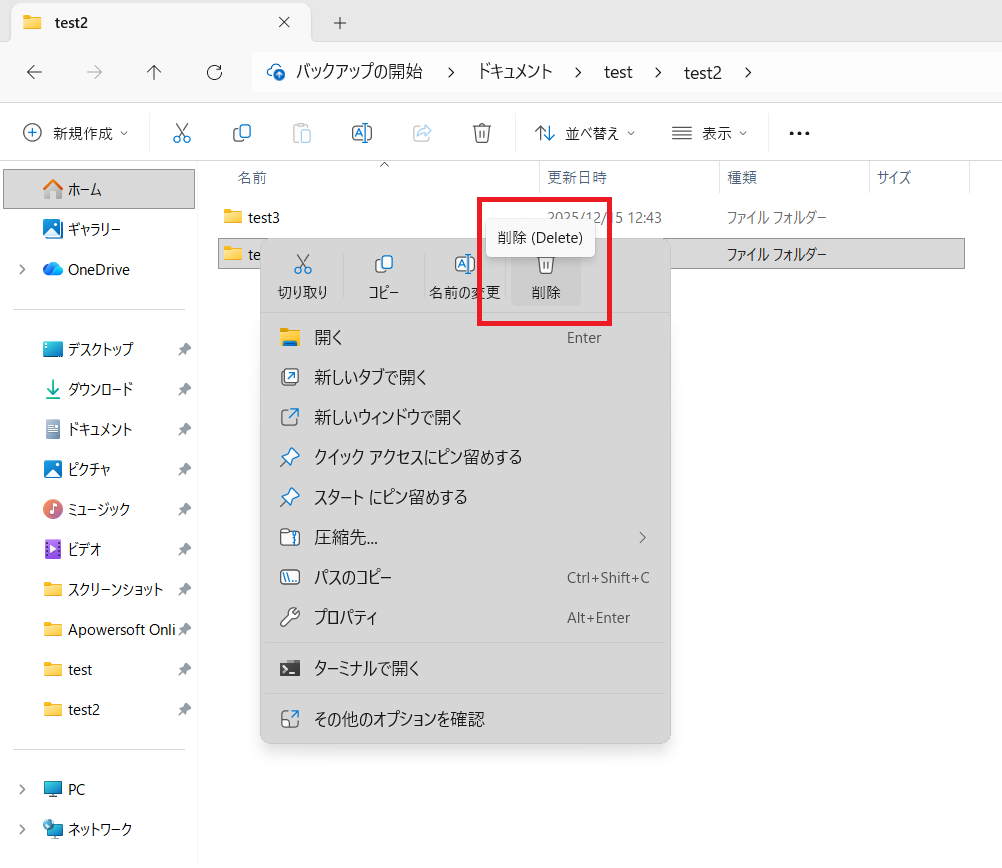The height and width of the screenshot is (868, 1002).
Task: Select ホーム in the sidebar
Action: (99, 189)
